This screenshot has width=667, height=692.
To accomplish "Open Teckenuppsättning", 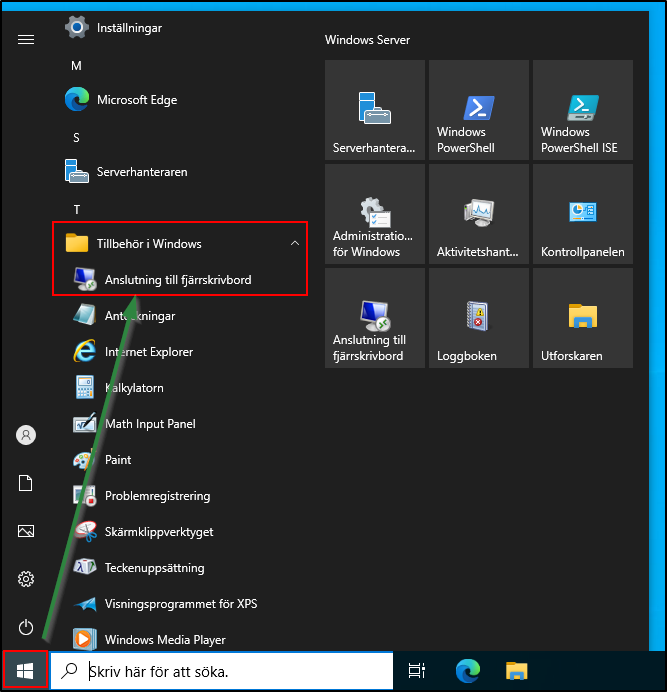I will (179, 568).
